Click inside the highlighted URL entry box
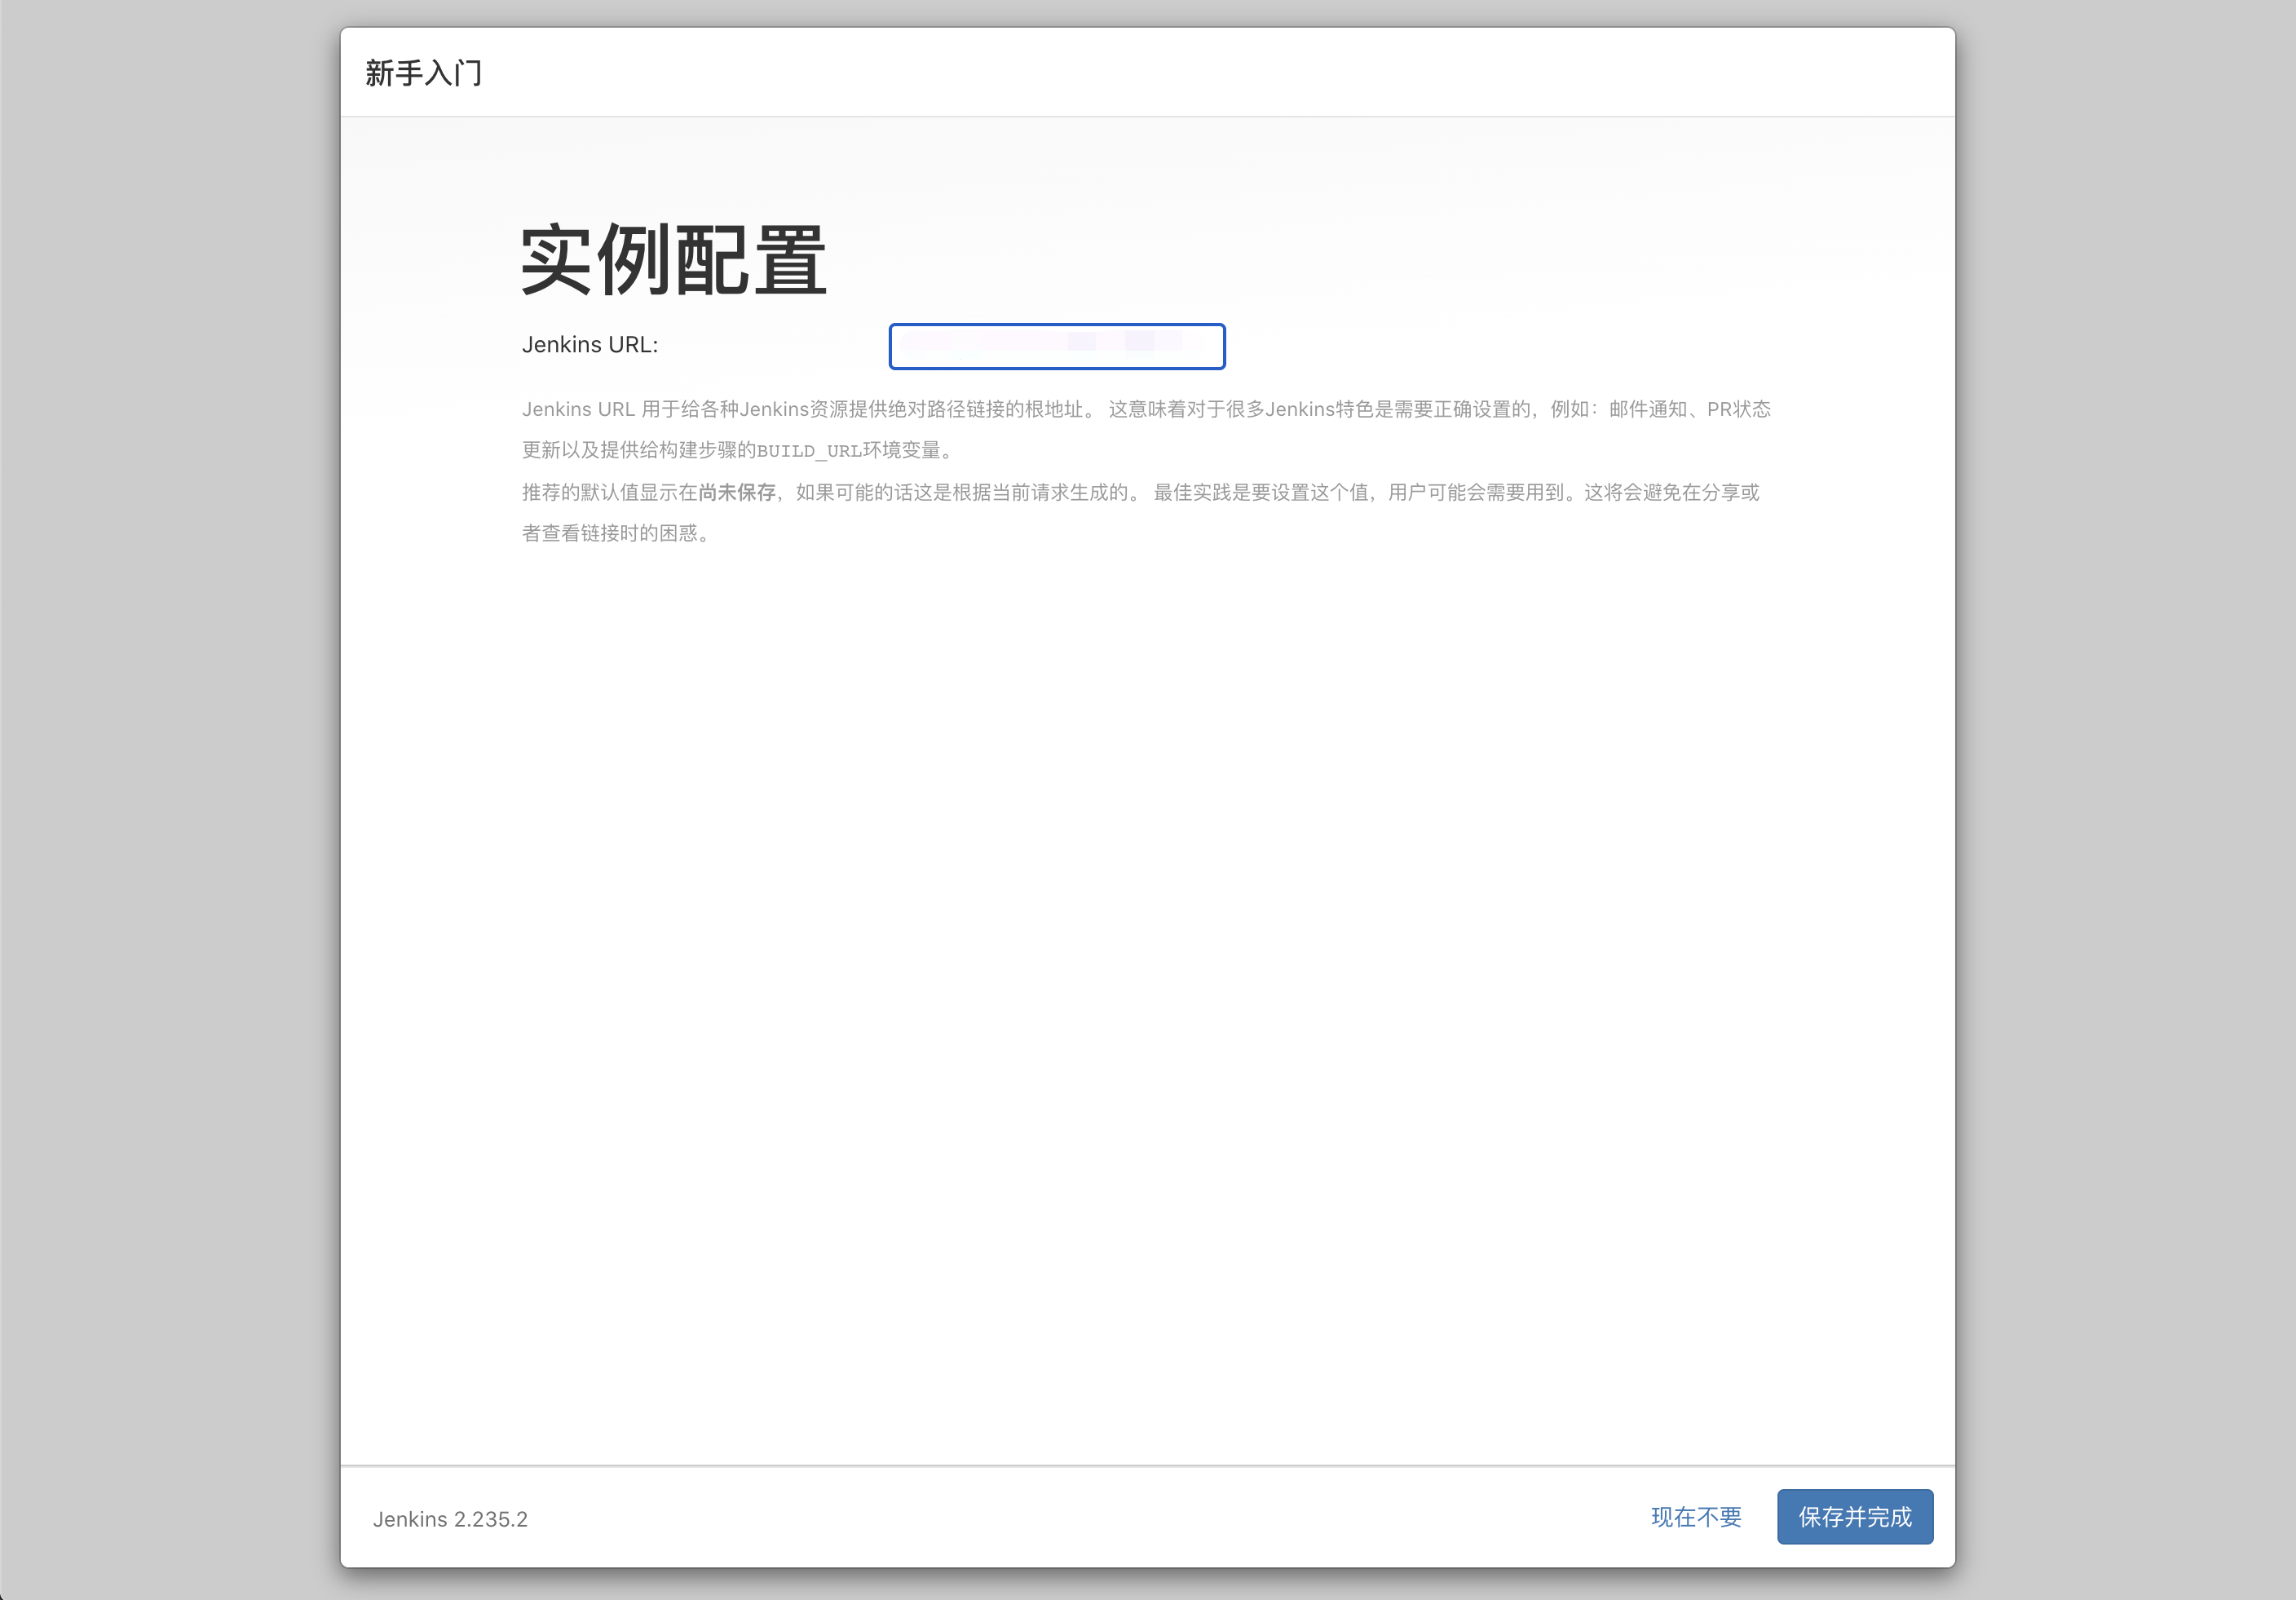Screen dimensions: 2296x1600 pos(1056,347)
